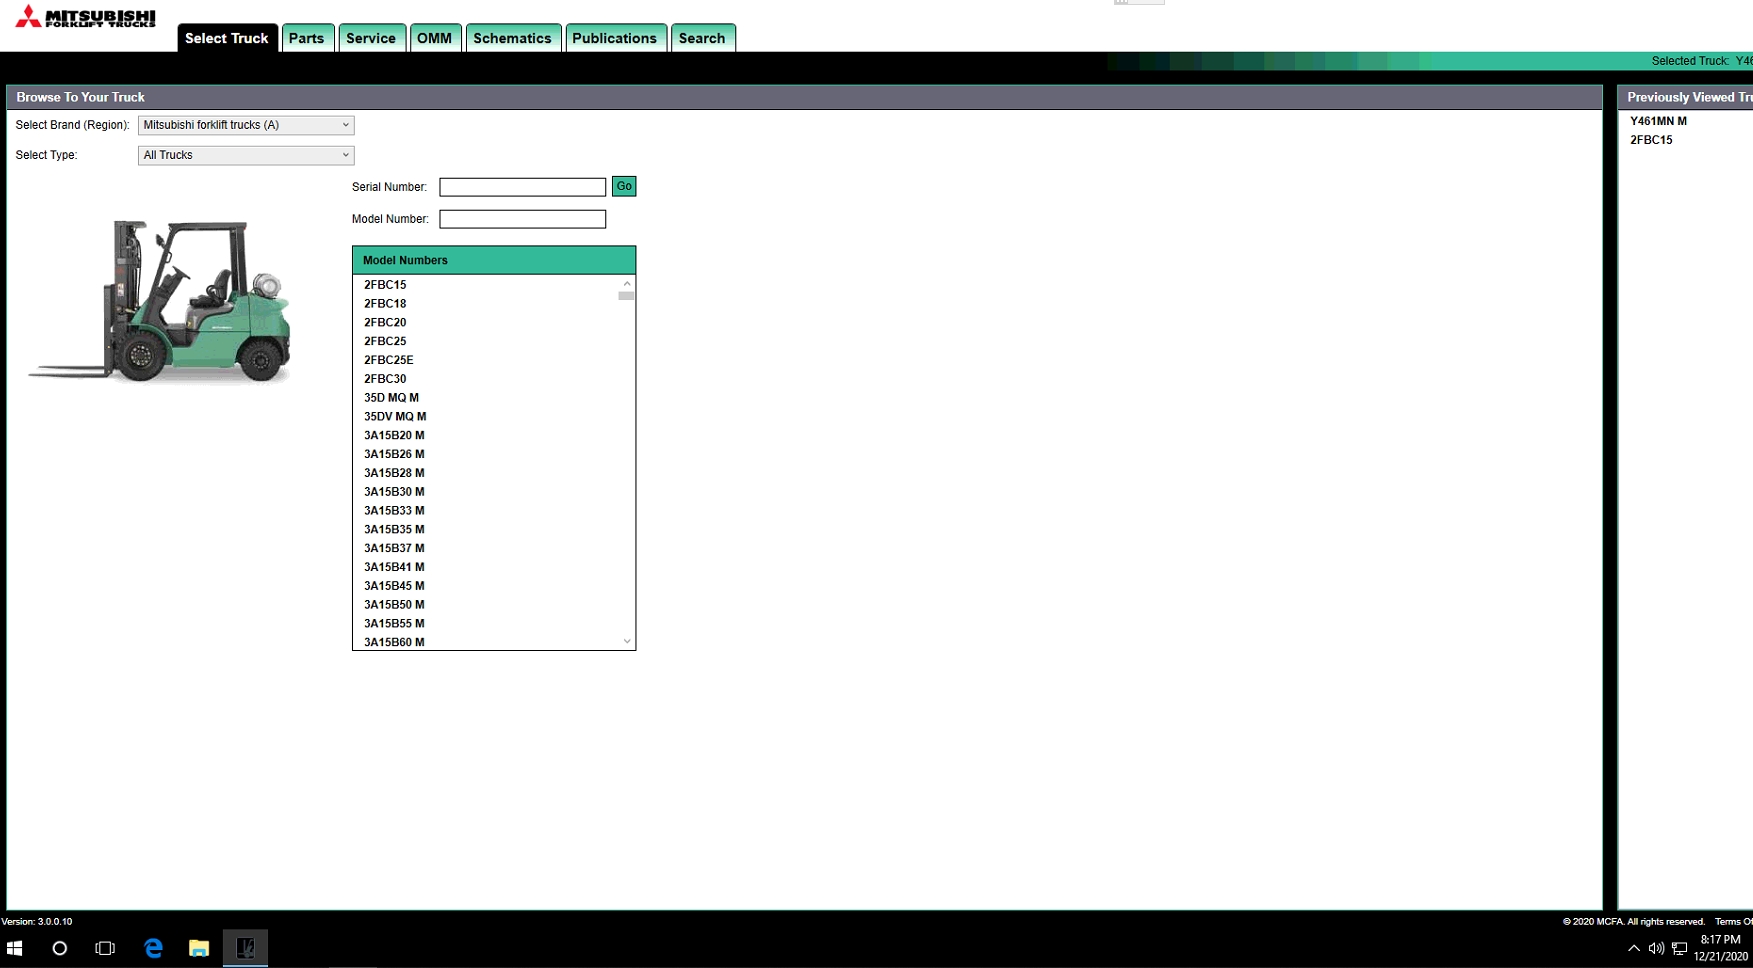Select model 3A15B26 M
The width and height of the screenshot is (1753, 968).
pyautogui.click(x=394, y=454)
